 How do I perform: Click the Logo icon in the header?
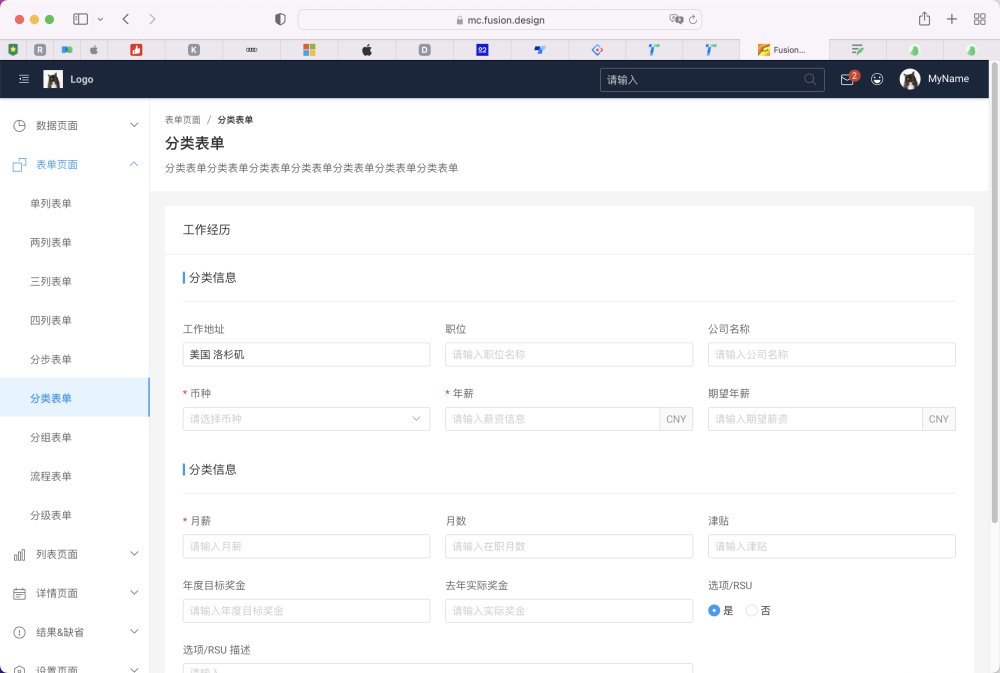point(54,78)
